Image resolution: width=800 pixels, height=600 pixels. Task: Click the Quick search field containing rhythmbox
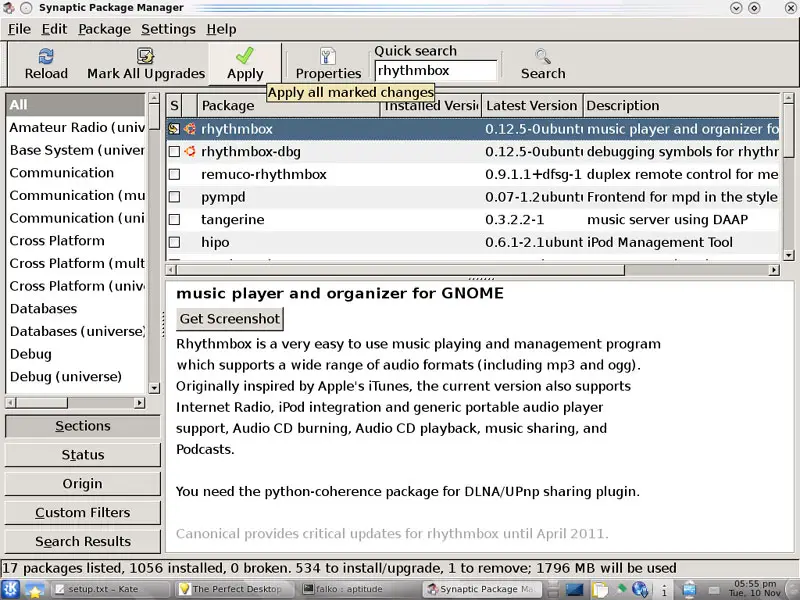pyautogui.click(x=436, y=70)
